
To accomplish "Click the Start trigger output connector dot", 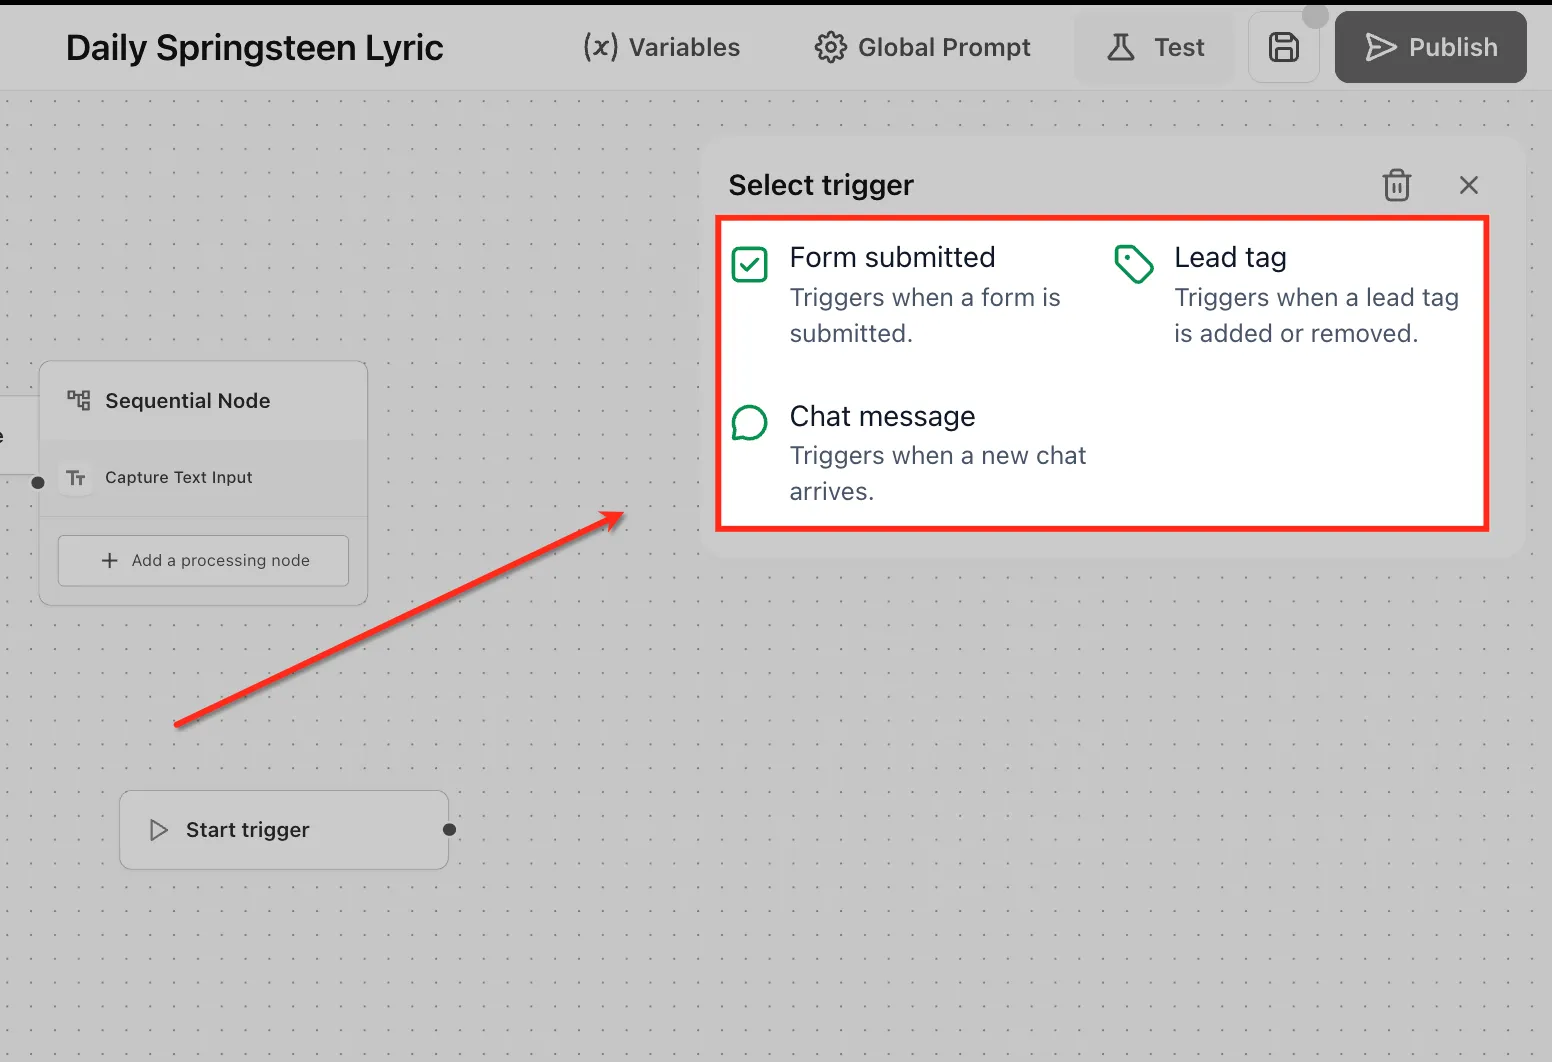I will click(x=449, y=829).
